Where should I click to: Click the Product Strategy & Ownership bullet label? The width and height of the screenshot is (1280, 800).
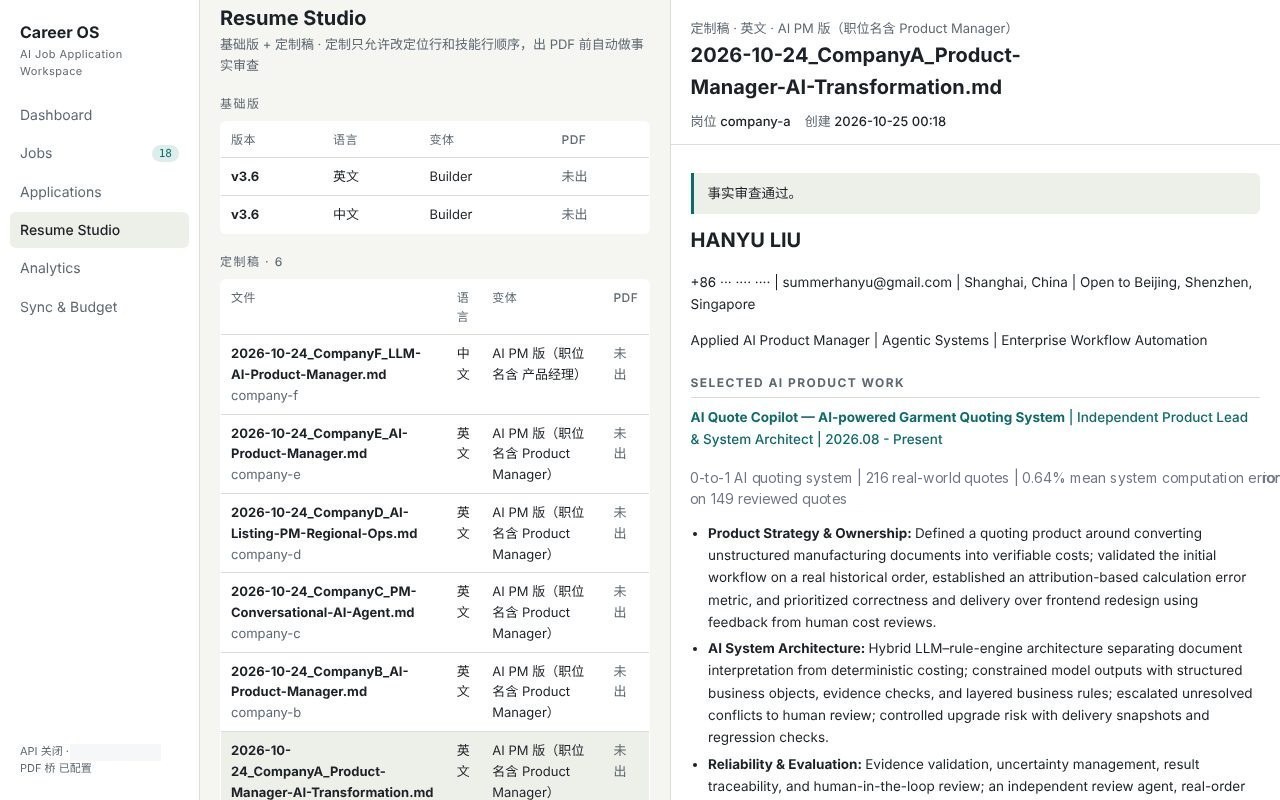(x=809, y=533)
